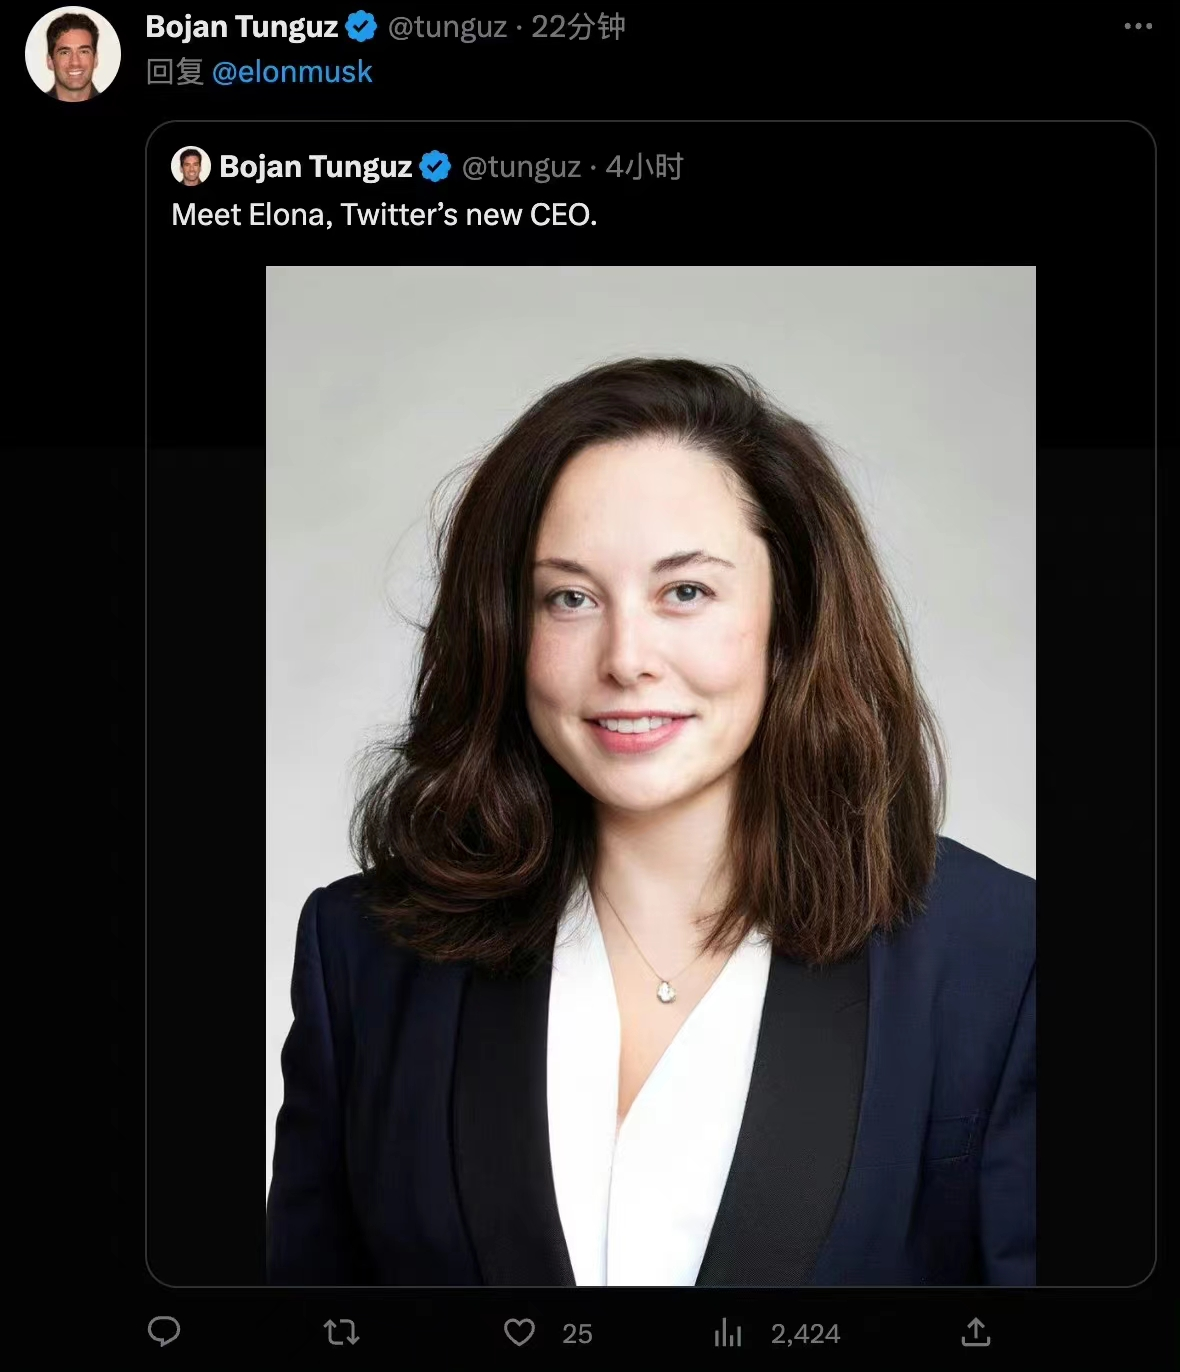Screen dimensions: 1180x1372
Task: Open the views analytics bar chart icon
Action: [728, 1332]
